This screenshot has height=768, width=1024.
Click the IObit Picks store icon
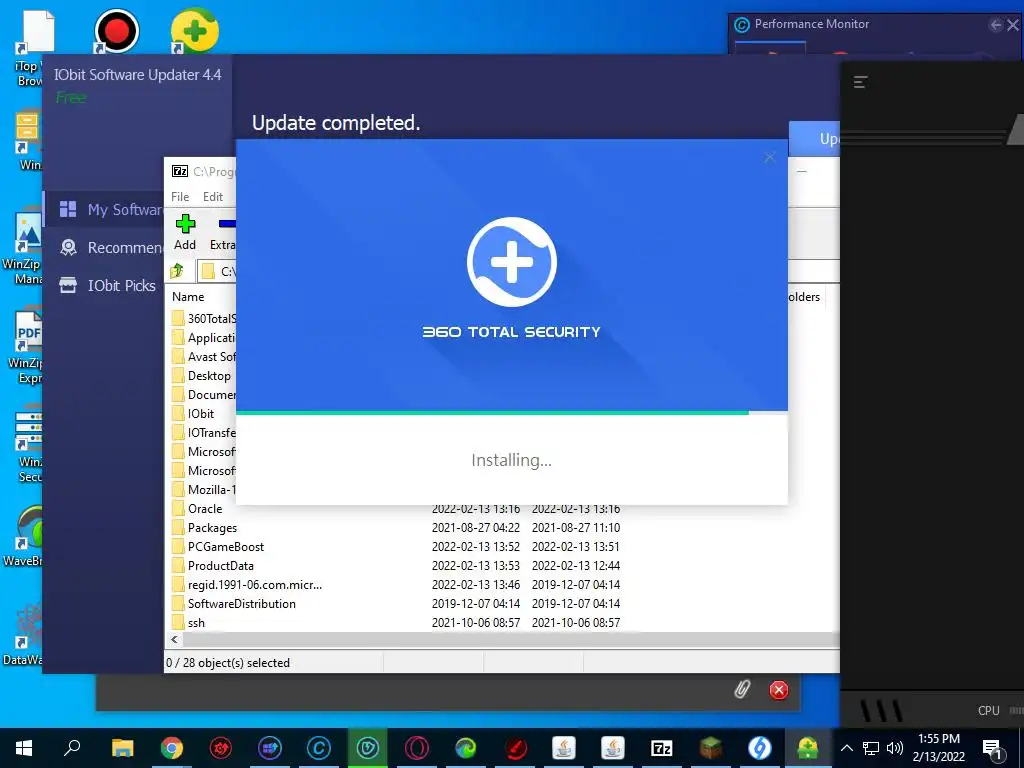(x=68, y=285)
